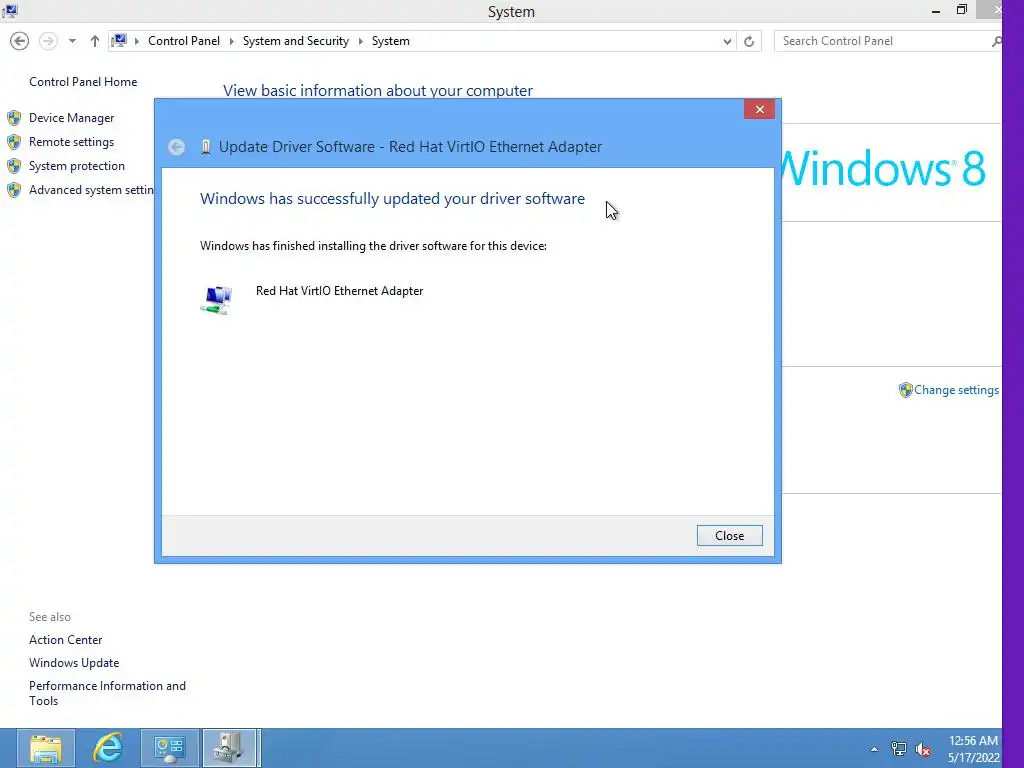Image resolution: width=1024 pixels, height=768 pixels.
Task: Minimize the System window
Action: pyautogui.click(x=936, y=10)
